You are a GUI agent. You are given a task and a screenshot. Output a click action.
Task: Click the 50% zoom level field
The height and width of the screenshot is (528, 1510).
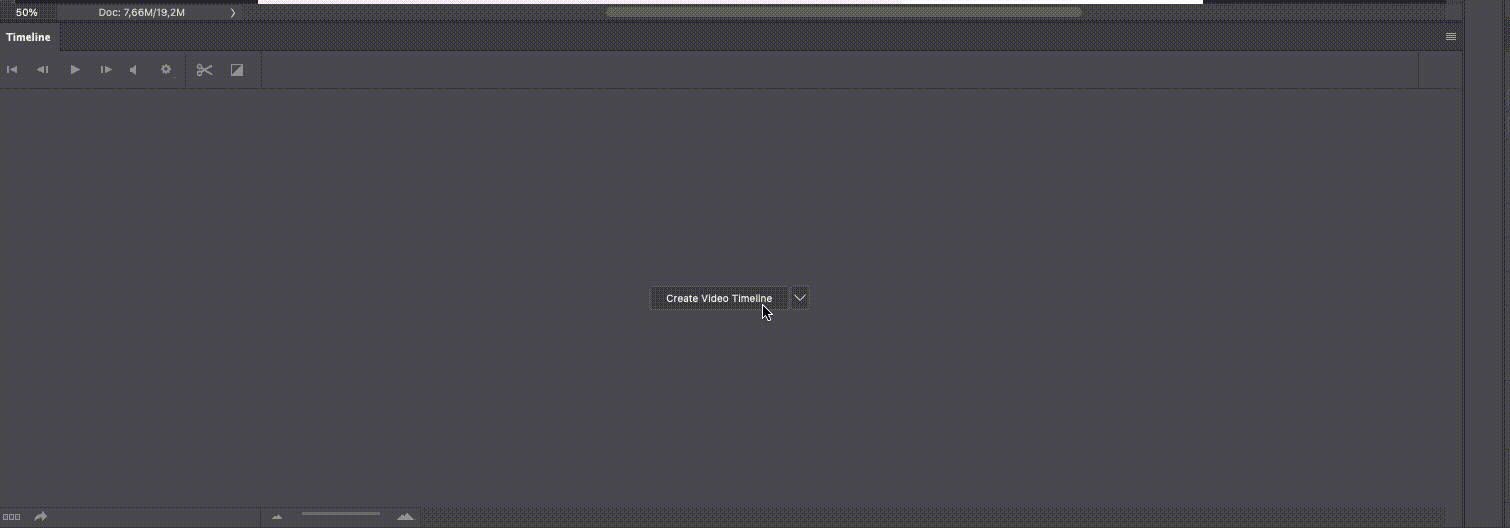point(27,13)
